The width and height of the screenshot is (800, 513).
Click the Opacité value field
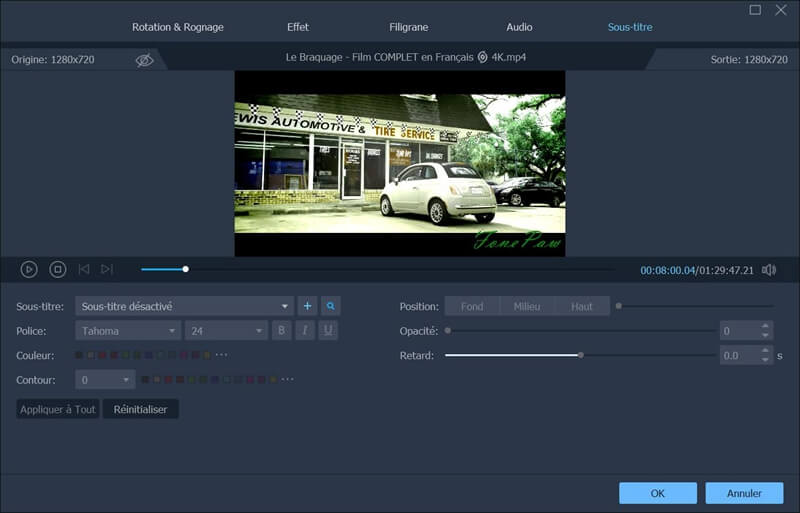click(x=740, y=331)
